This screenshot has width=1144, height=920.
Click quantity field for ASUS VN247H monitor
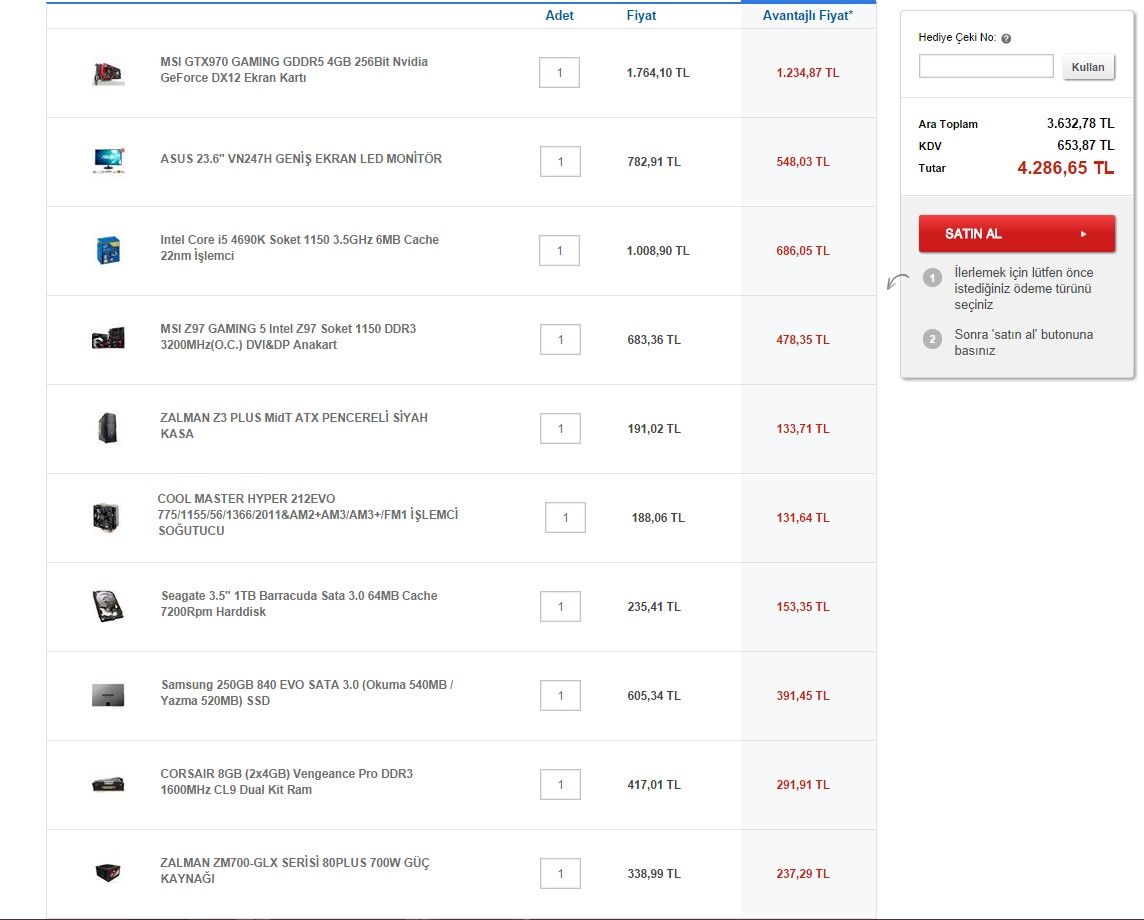(560, 161)
